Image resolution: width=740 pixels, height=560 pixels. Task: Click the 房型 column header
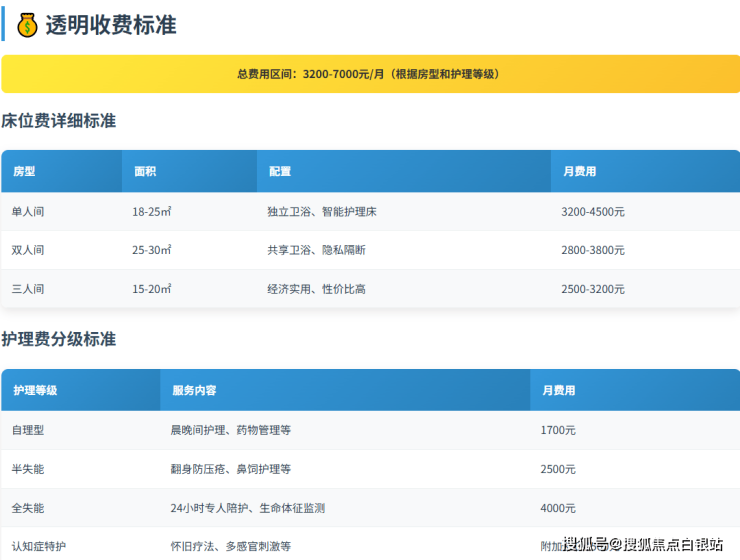[x=24, y=171]
